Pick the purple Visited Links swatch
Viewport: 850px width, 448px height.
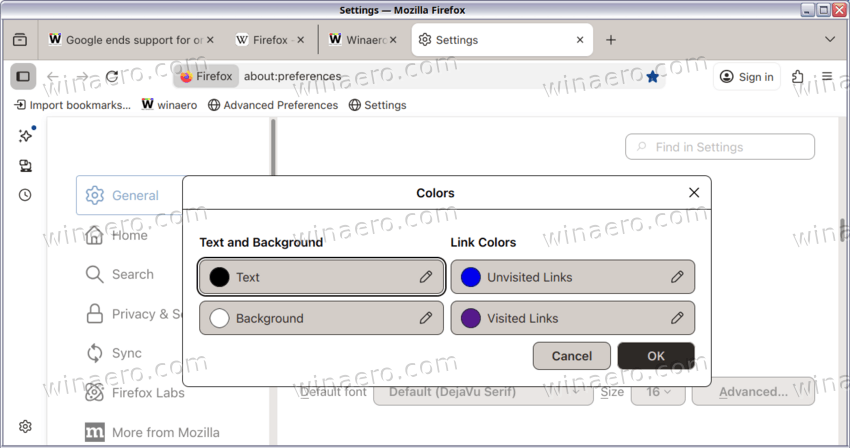pos(471,318)
